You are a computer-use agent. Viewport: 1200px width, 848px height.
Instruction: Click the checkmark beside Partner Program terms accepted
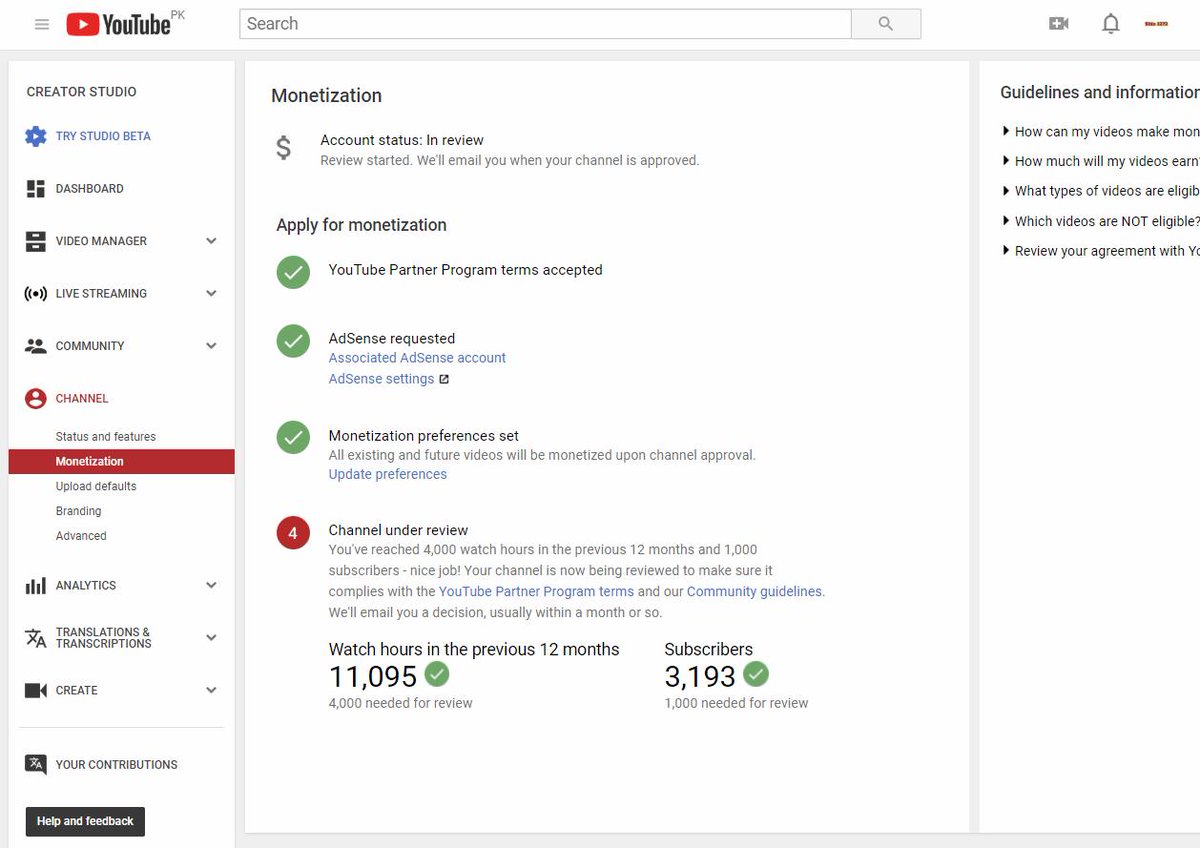point(293,272)
